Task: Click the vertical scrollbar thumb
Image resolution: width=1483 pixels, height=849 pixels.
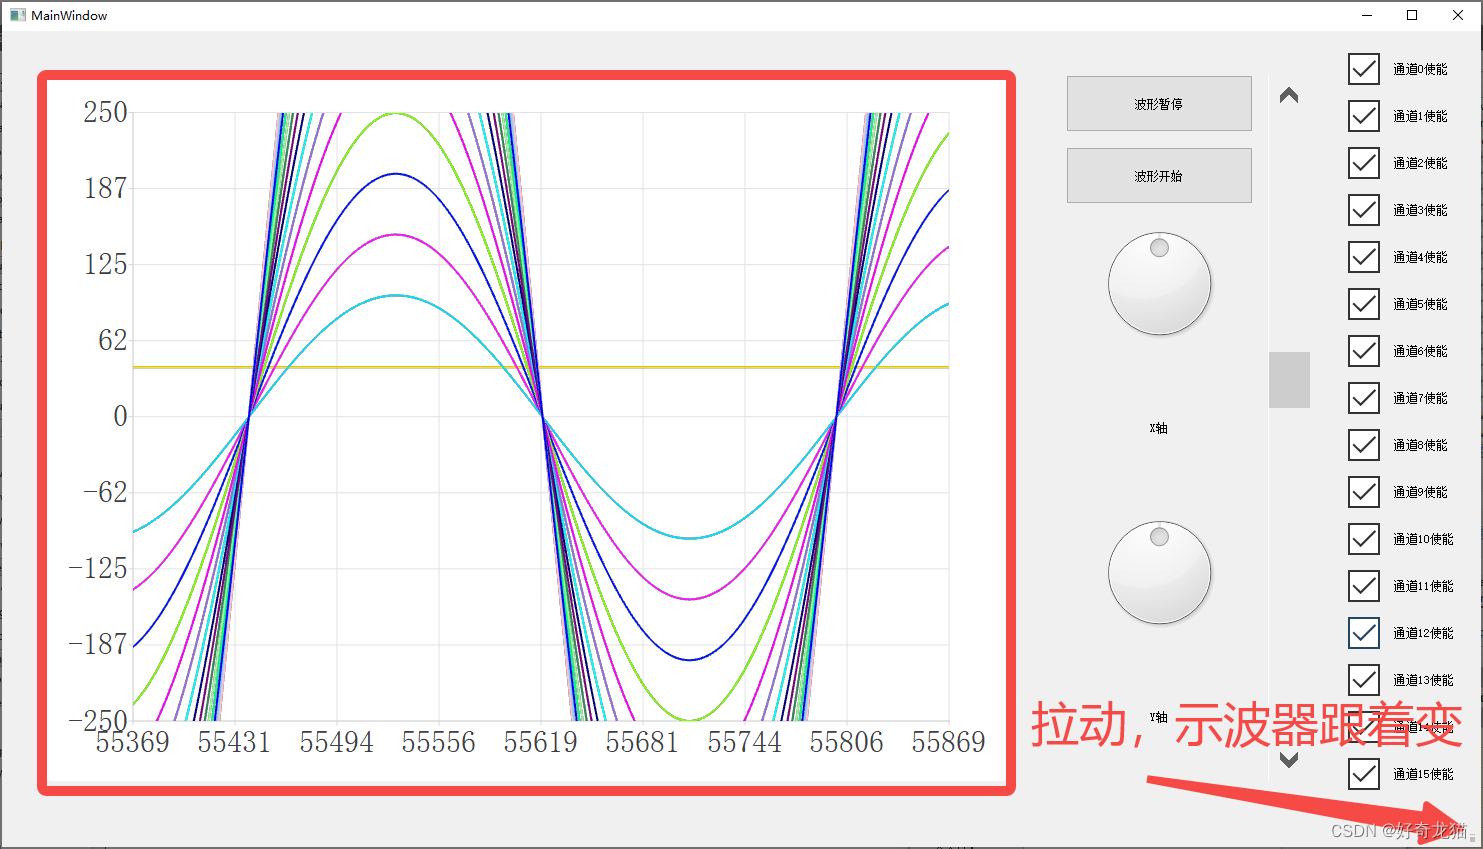Action: (1289, 380)
